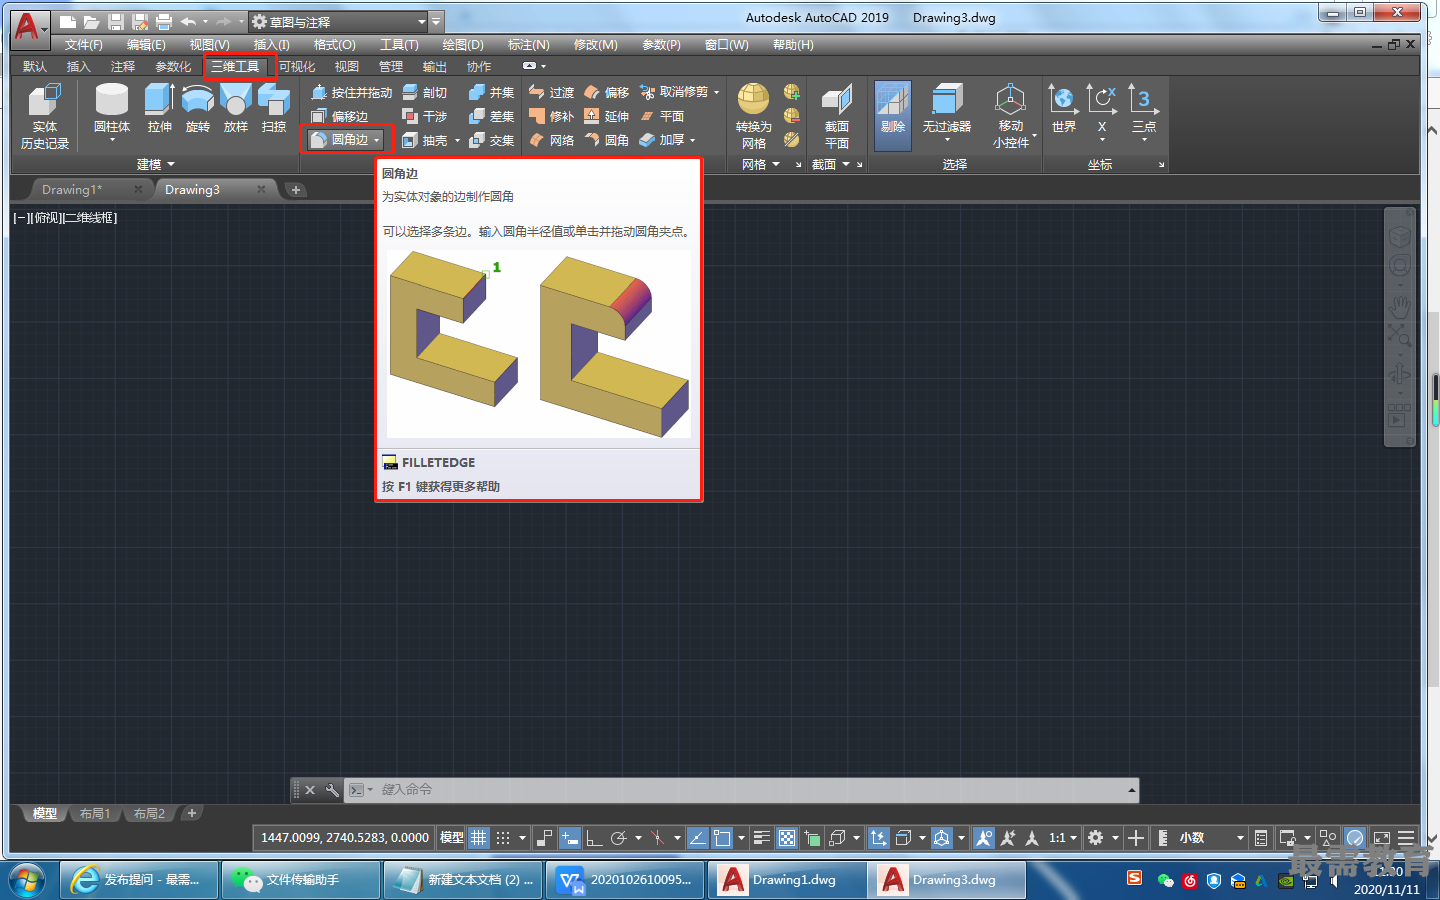Expand the 建模 panel
The width and height of the screenshot is (1440, 900).
point(156,164)
